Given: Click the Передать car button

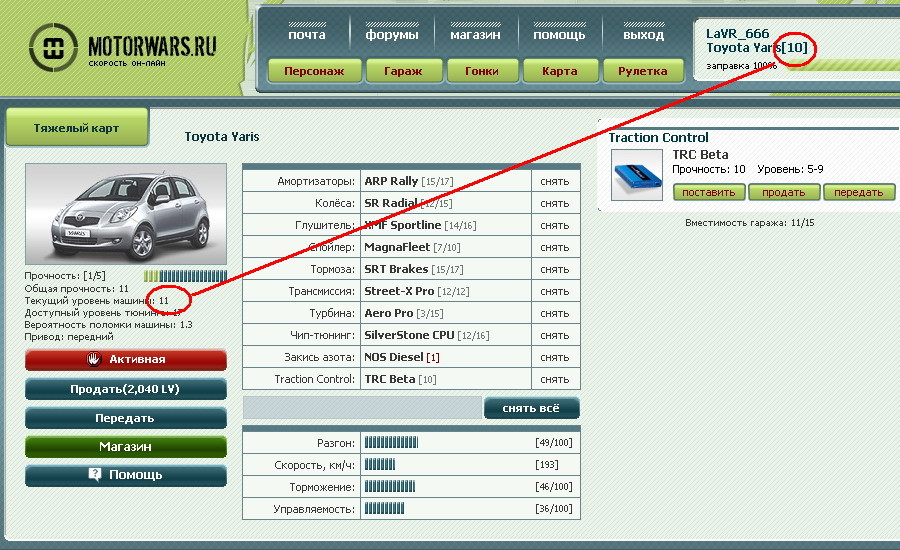Looking at the screenshot, I should [126, 418].
